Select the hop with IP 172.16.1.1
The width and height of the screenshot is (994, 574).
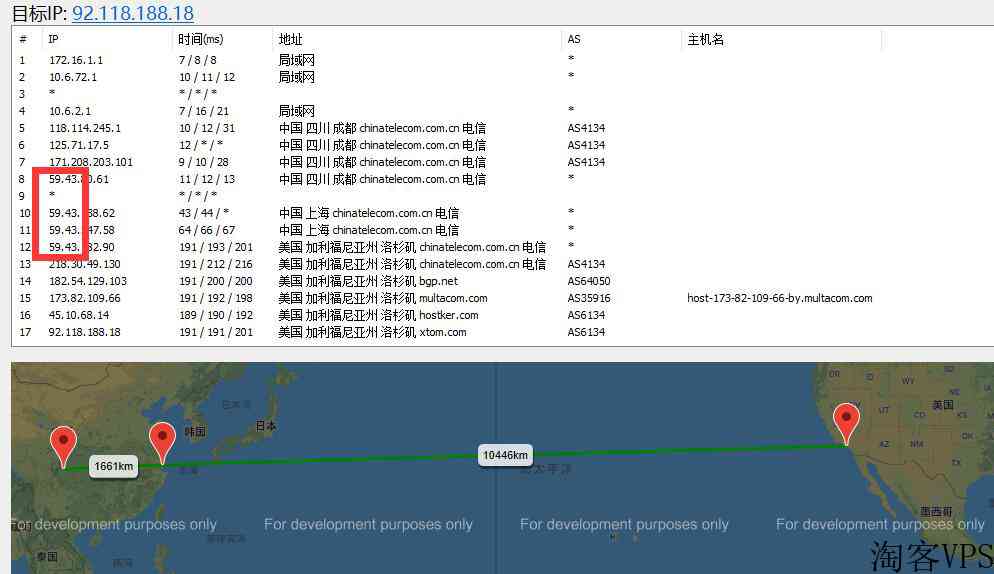[x=76, y=60]
